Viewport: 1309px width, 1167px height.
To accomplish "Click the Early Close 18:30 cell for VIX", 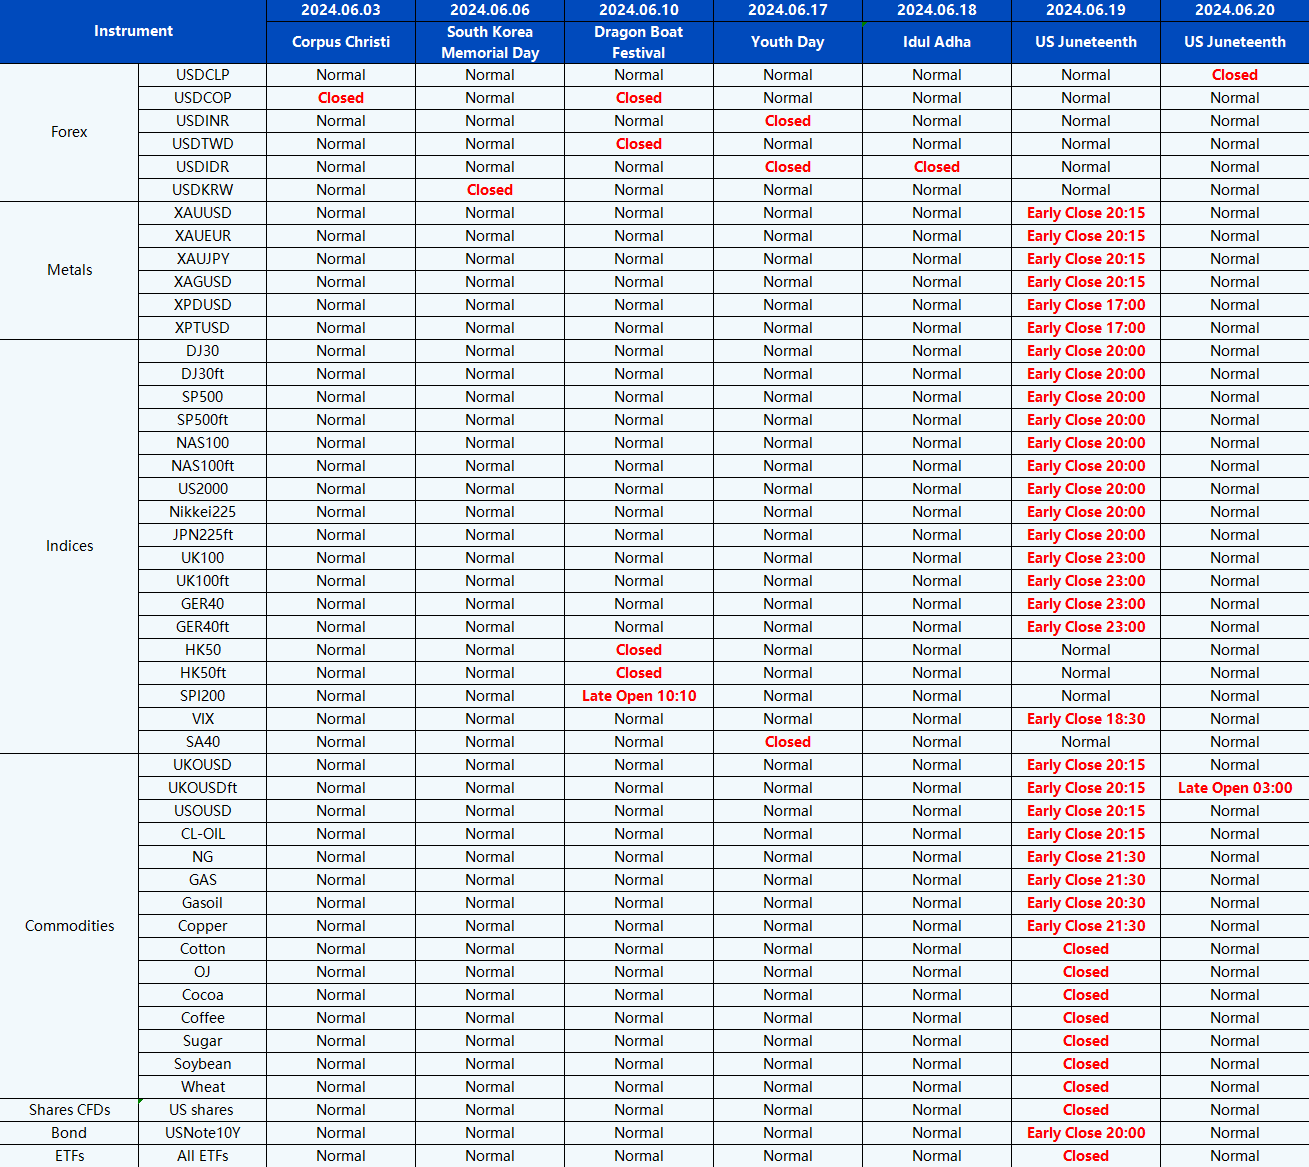I will pos(1085,719).
